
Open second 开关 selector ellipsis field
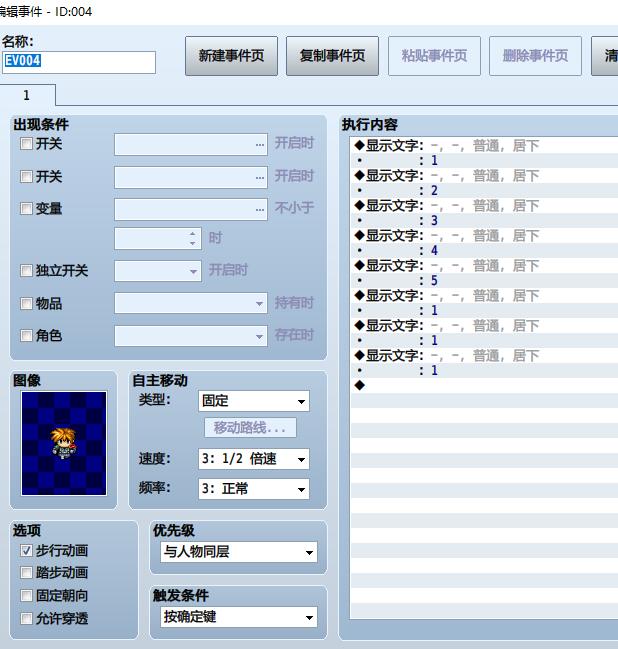click(x=191, y=177)
